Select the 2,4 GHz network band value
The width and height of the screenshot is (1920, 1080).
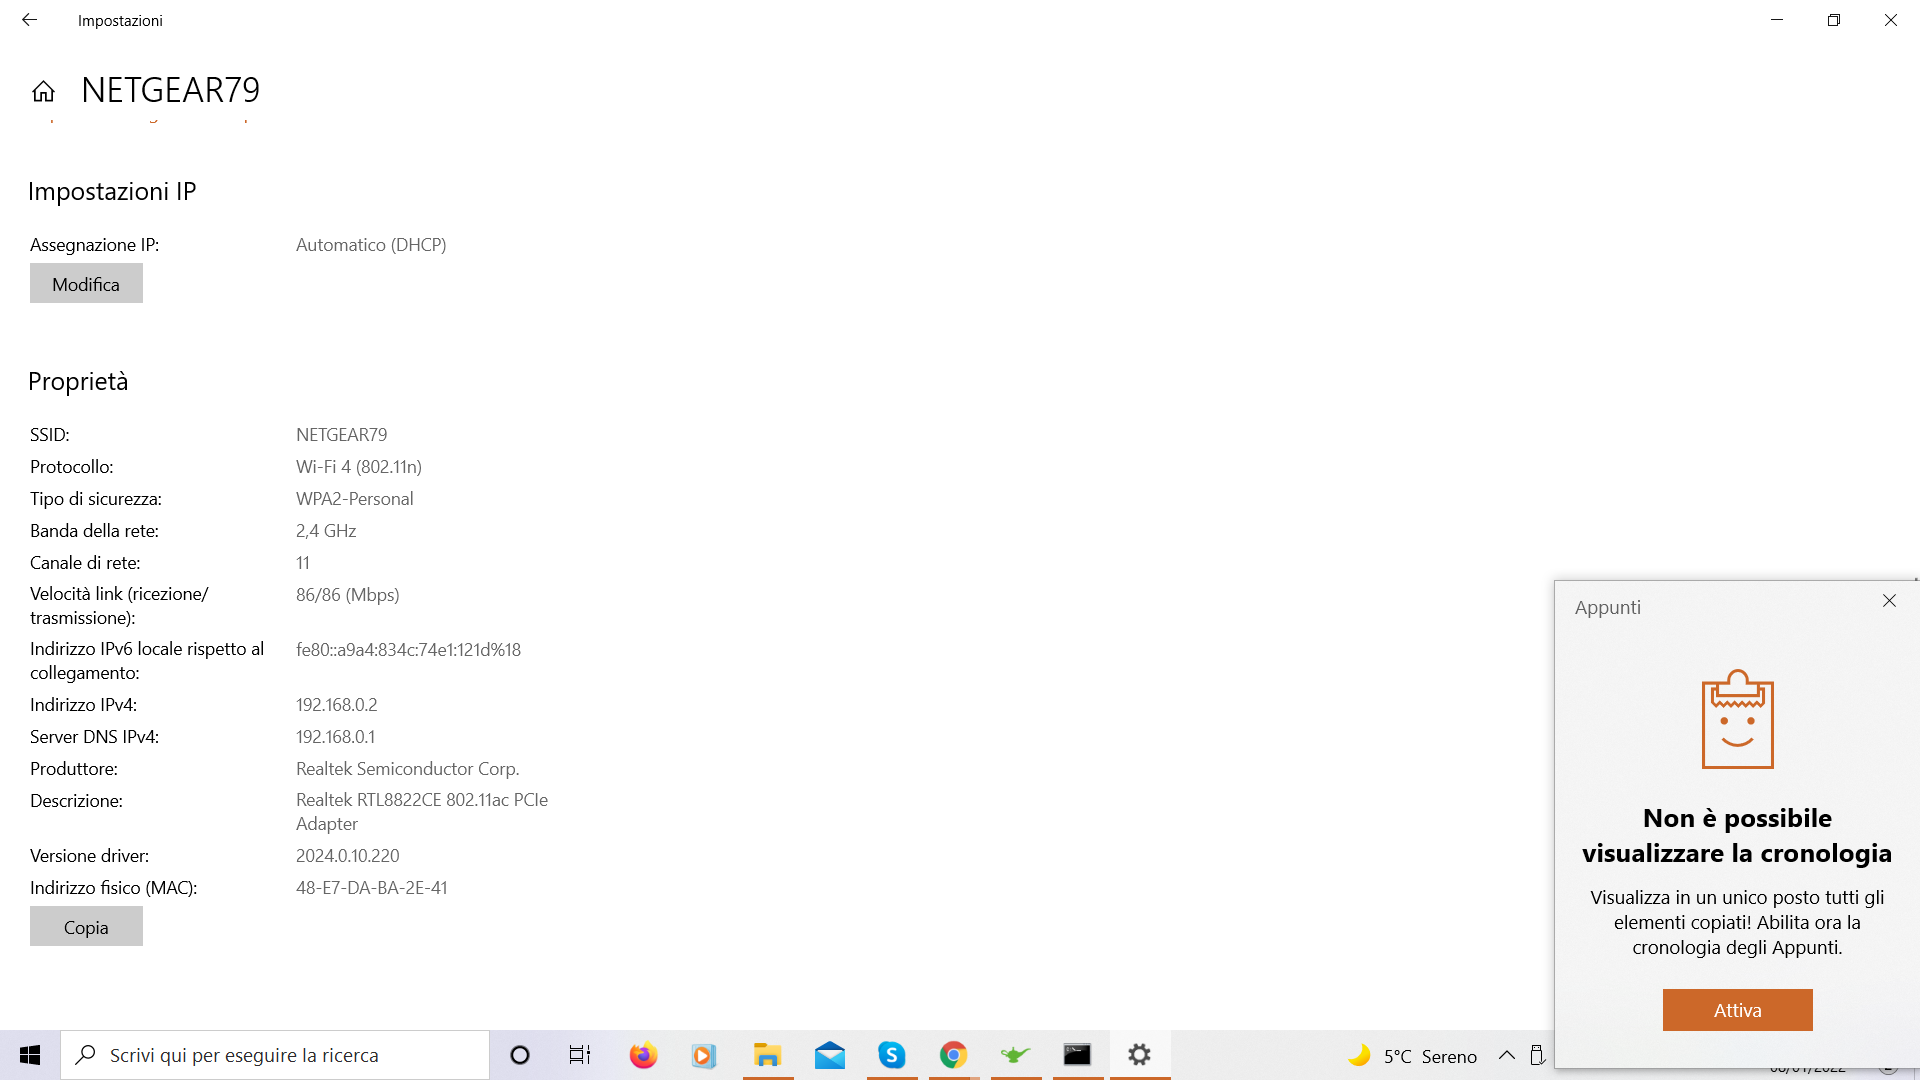point(326,531)
